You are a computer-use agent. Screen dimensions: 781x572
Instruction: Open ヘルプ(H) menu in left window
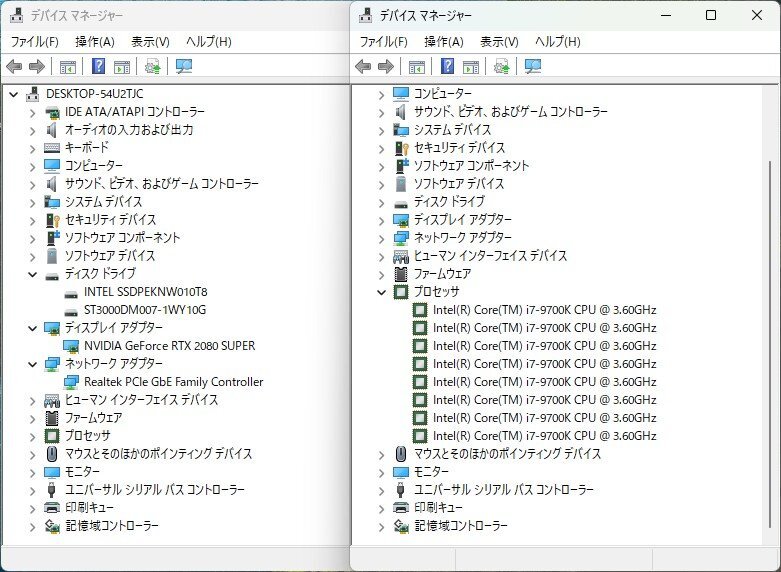click(209, 42)
